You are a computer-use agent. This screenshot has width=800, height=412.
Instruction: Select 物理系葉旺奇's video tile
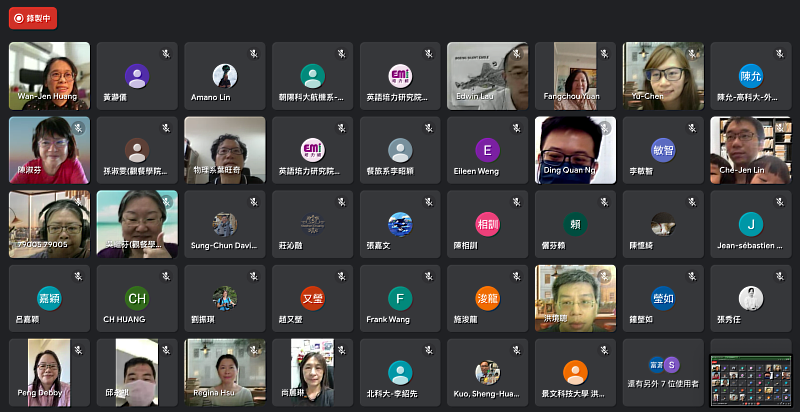click(225, 150)
